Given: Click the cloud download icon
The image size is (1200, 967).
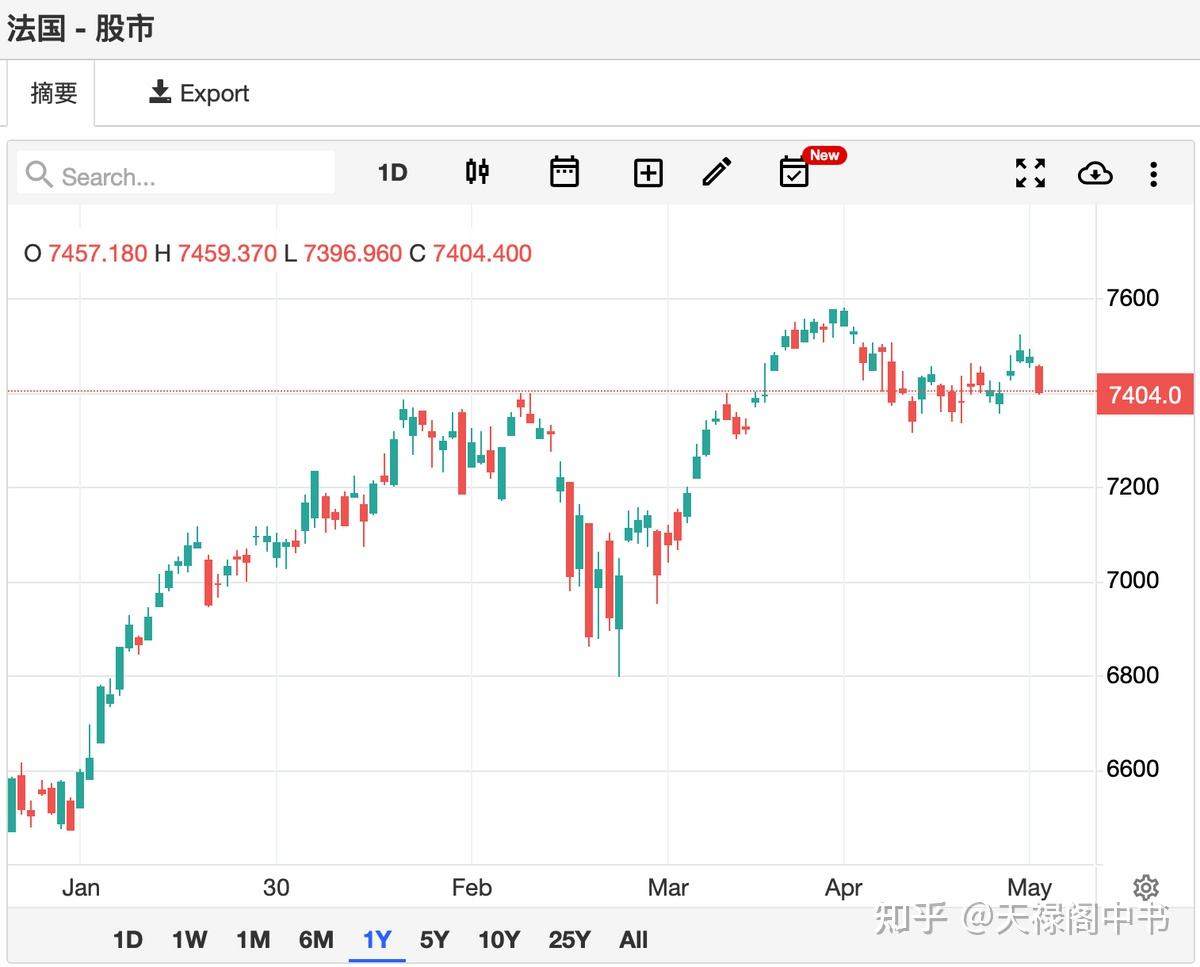Looking at the screenshot, I should [1095, 173].
